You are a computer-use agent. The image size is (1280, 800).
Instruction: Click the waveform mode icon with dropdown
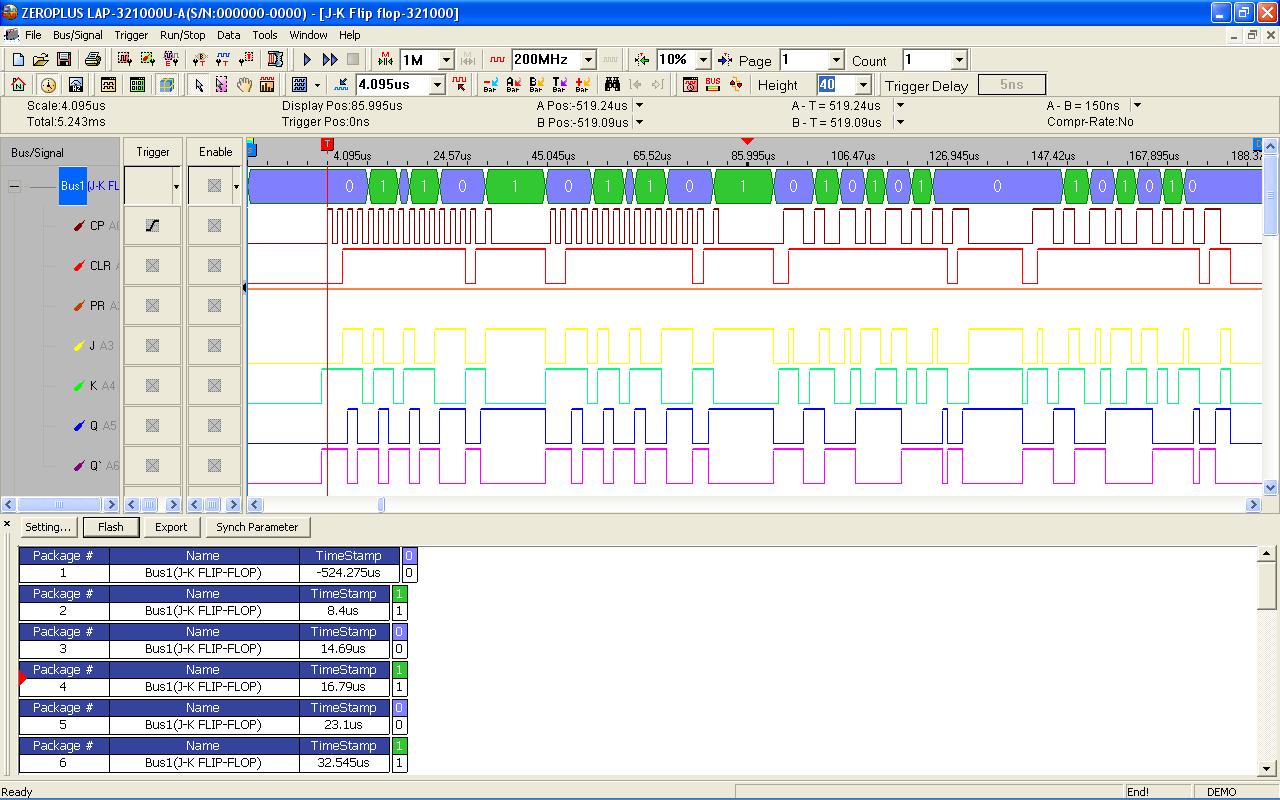point(299,85)
